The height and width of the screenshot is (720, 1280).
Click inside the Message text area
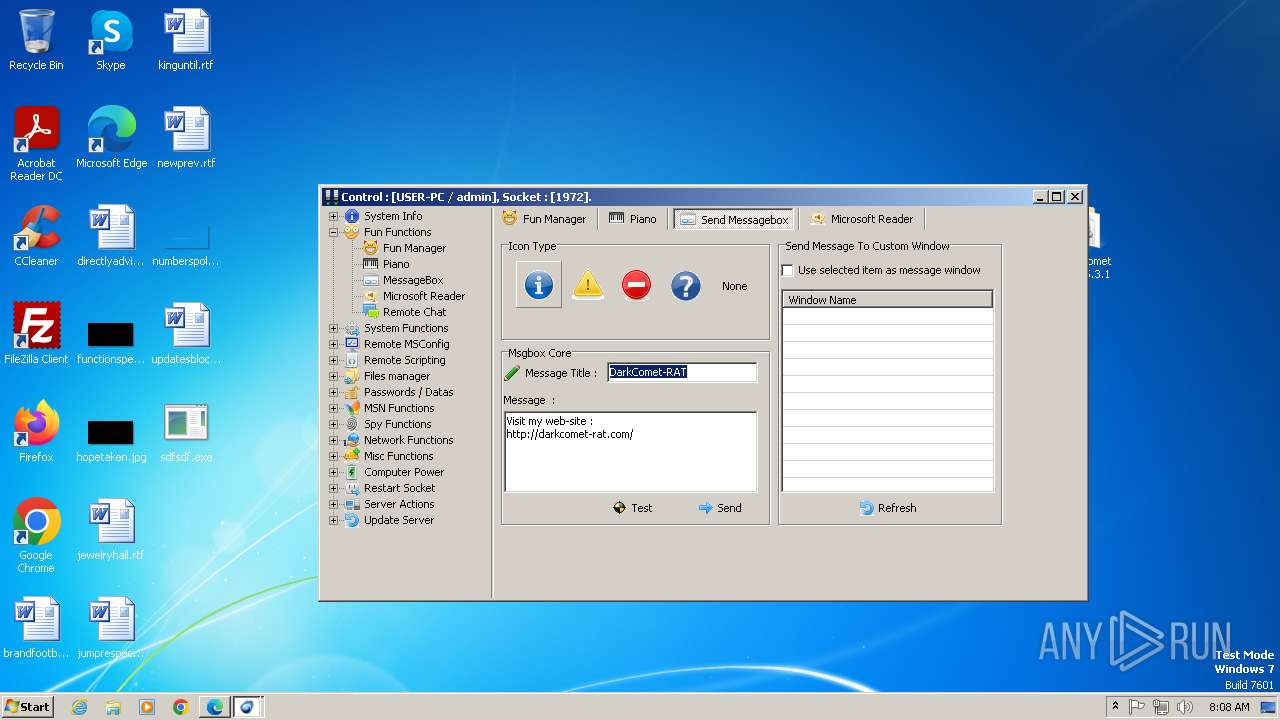[x=630, y=452]
